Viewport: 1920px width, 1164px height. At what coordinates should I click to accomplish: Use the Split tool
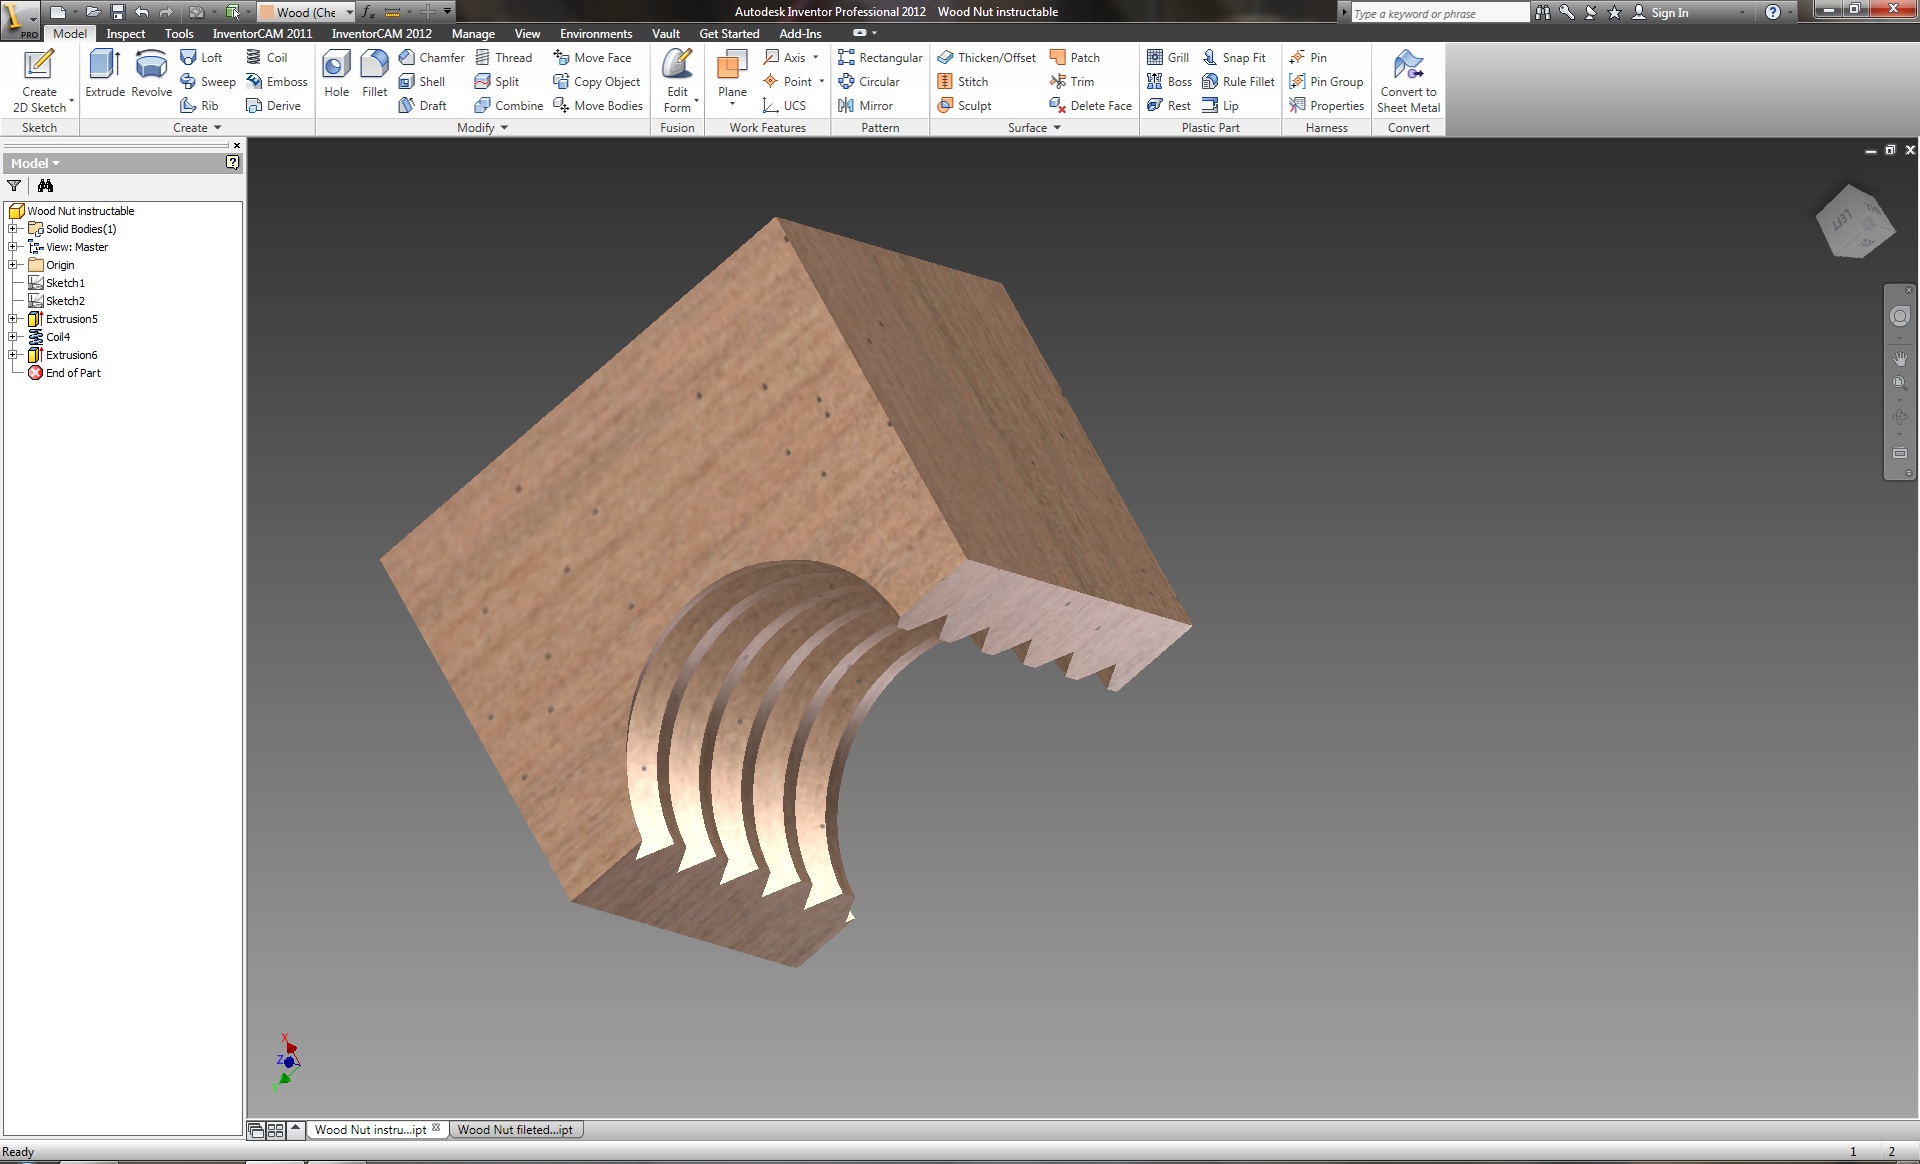click(x=497, y=81)
